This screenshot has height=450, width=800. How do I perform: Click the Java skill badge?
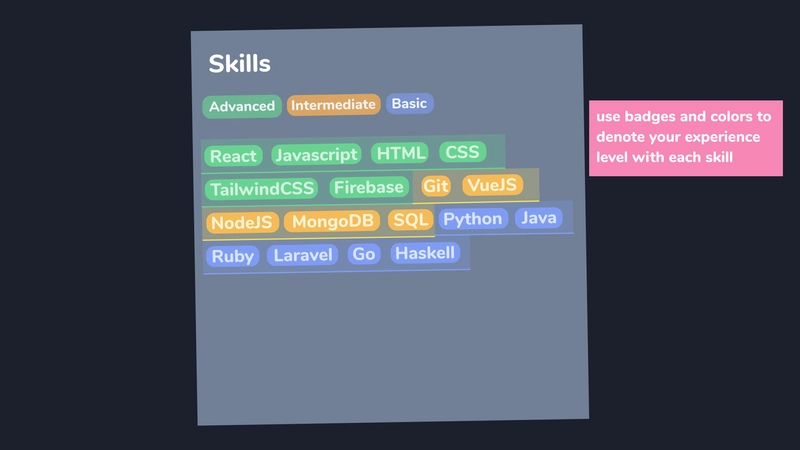(x=539, y=218)
